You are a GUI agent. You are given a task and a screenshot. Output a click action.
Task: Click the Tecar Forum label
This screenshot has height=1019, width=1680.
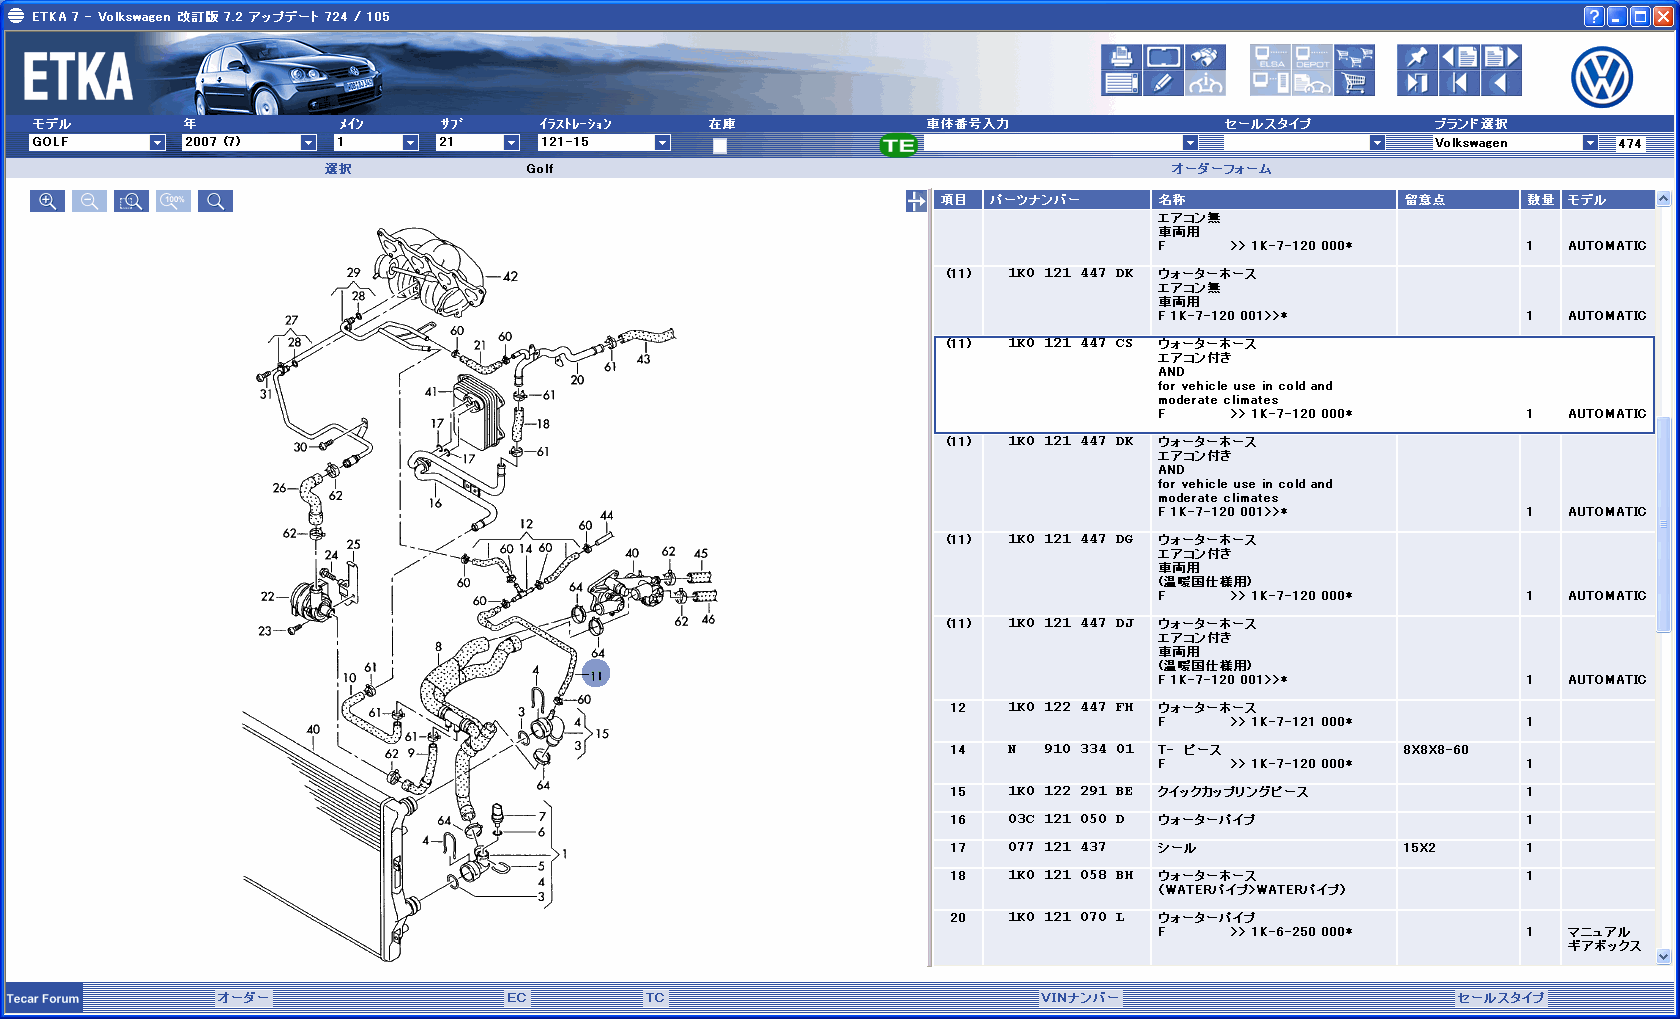(x=43, y=999)
